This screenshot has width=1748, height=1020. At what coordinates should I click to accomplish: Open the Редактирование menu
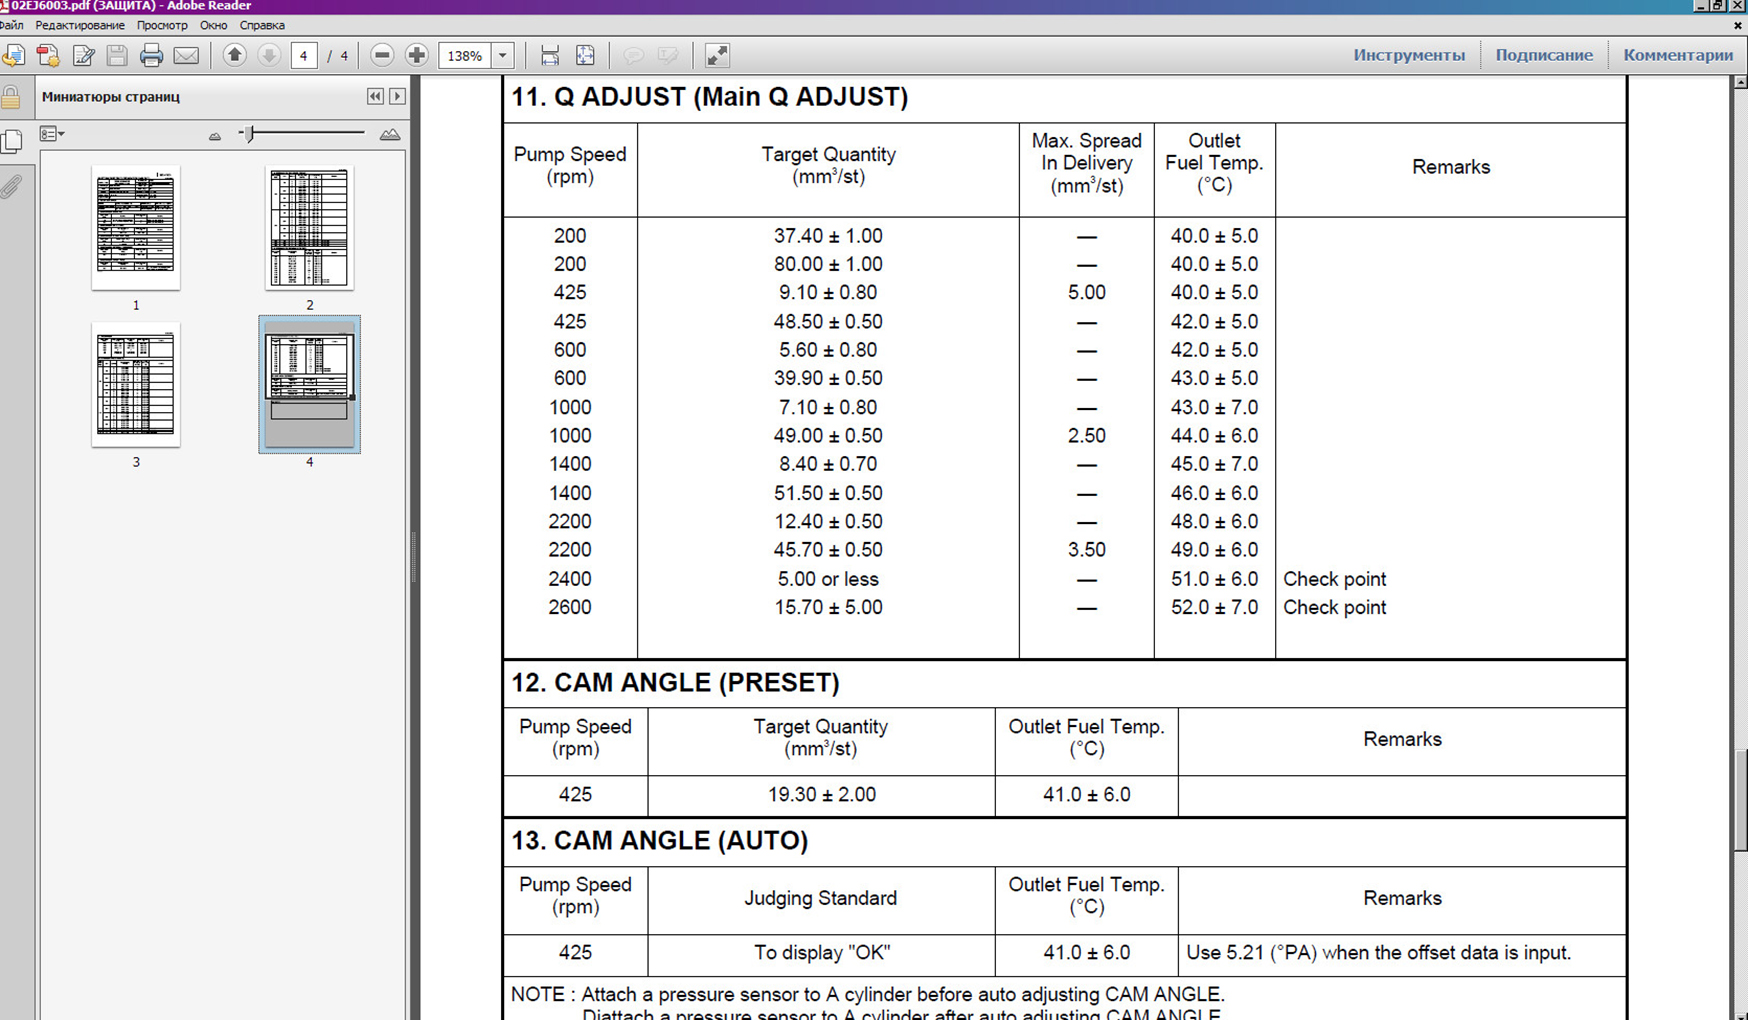click(x=80, y=25)
